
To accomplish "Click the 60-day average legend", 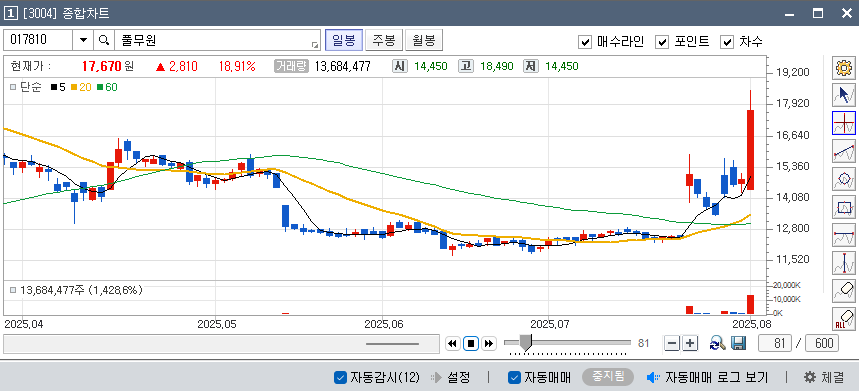I will 107,87.
